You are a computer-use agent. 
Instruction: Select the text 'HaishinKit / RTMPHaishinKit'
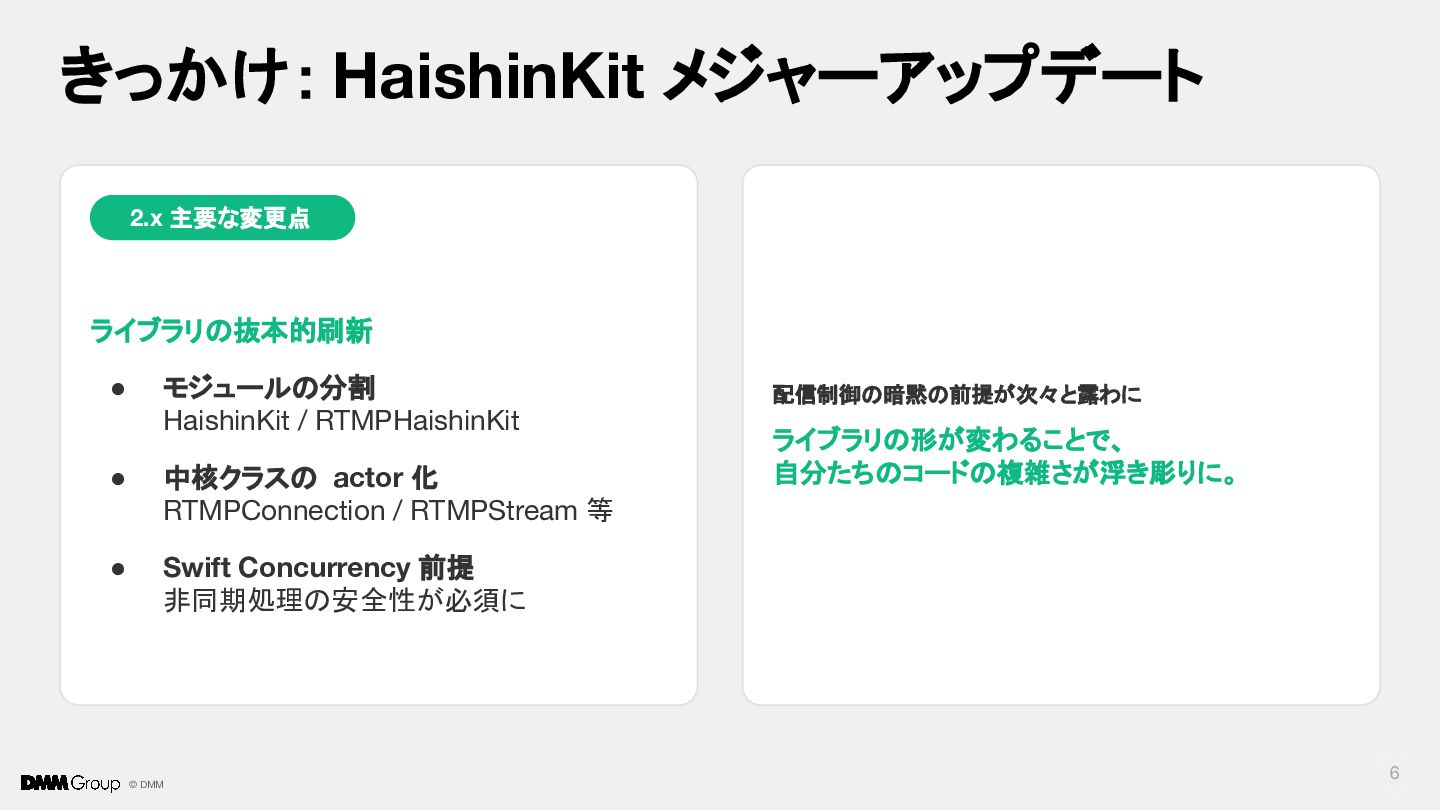(341, 421)
